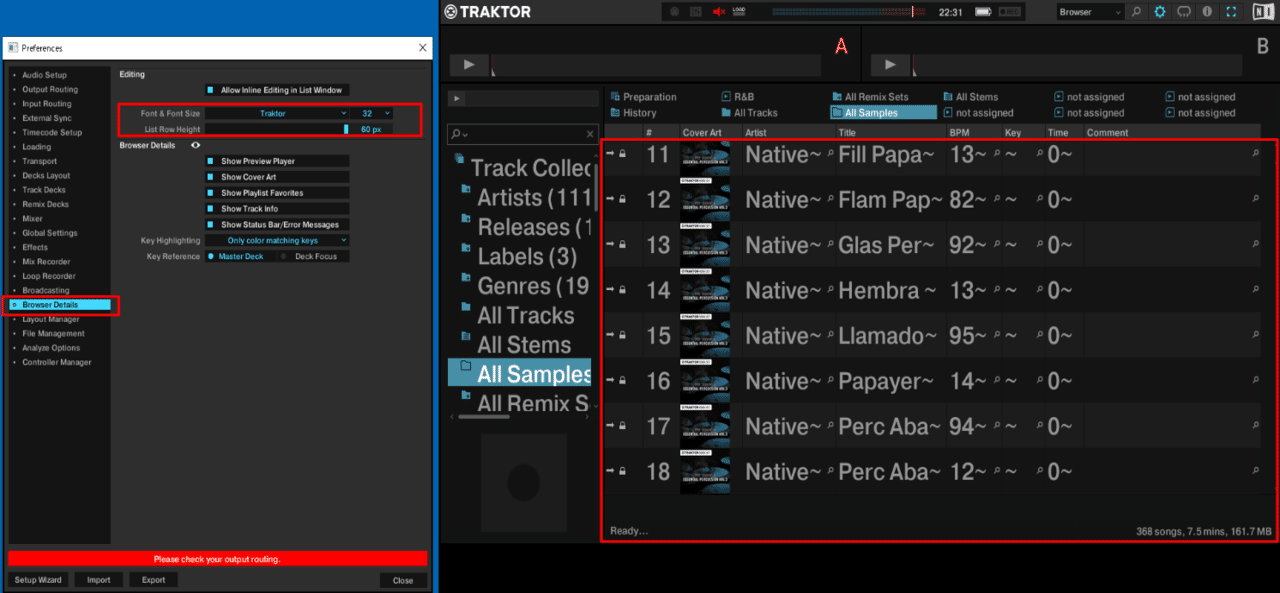Viewport: 1280px width, 593px height.
Task: Click the Native Instruments NI logo
Action: tap(1261, 12)
